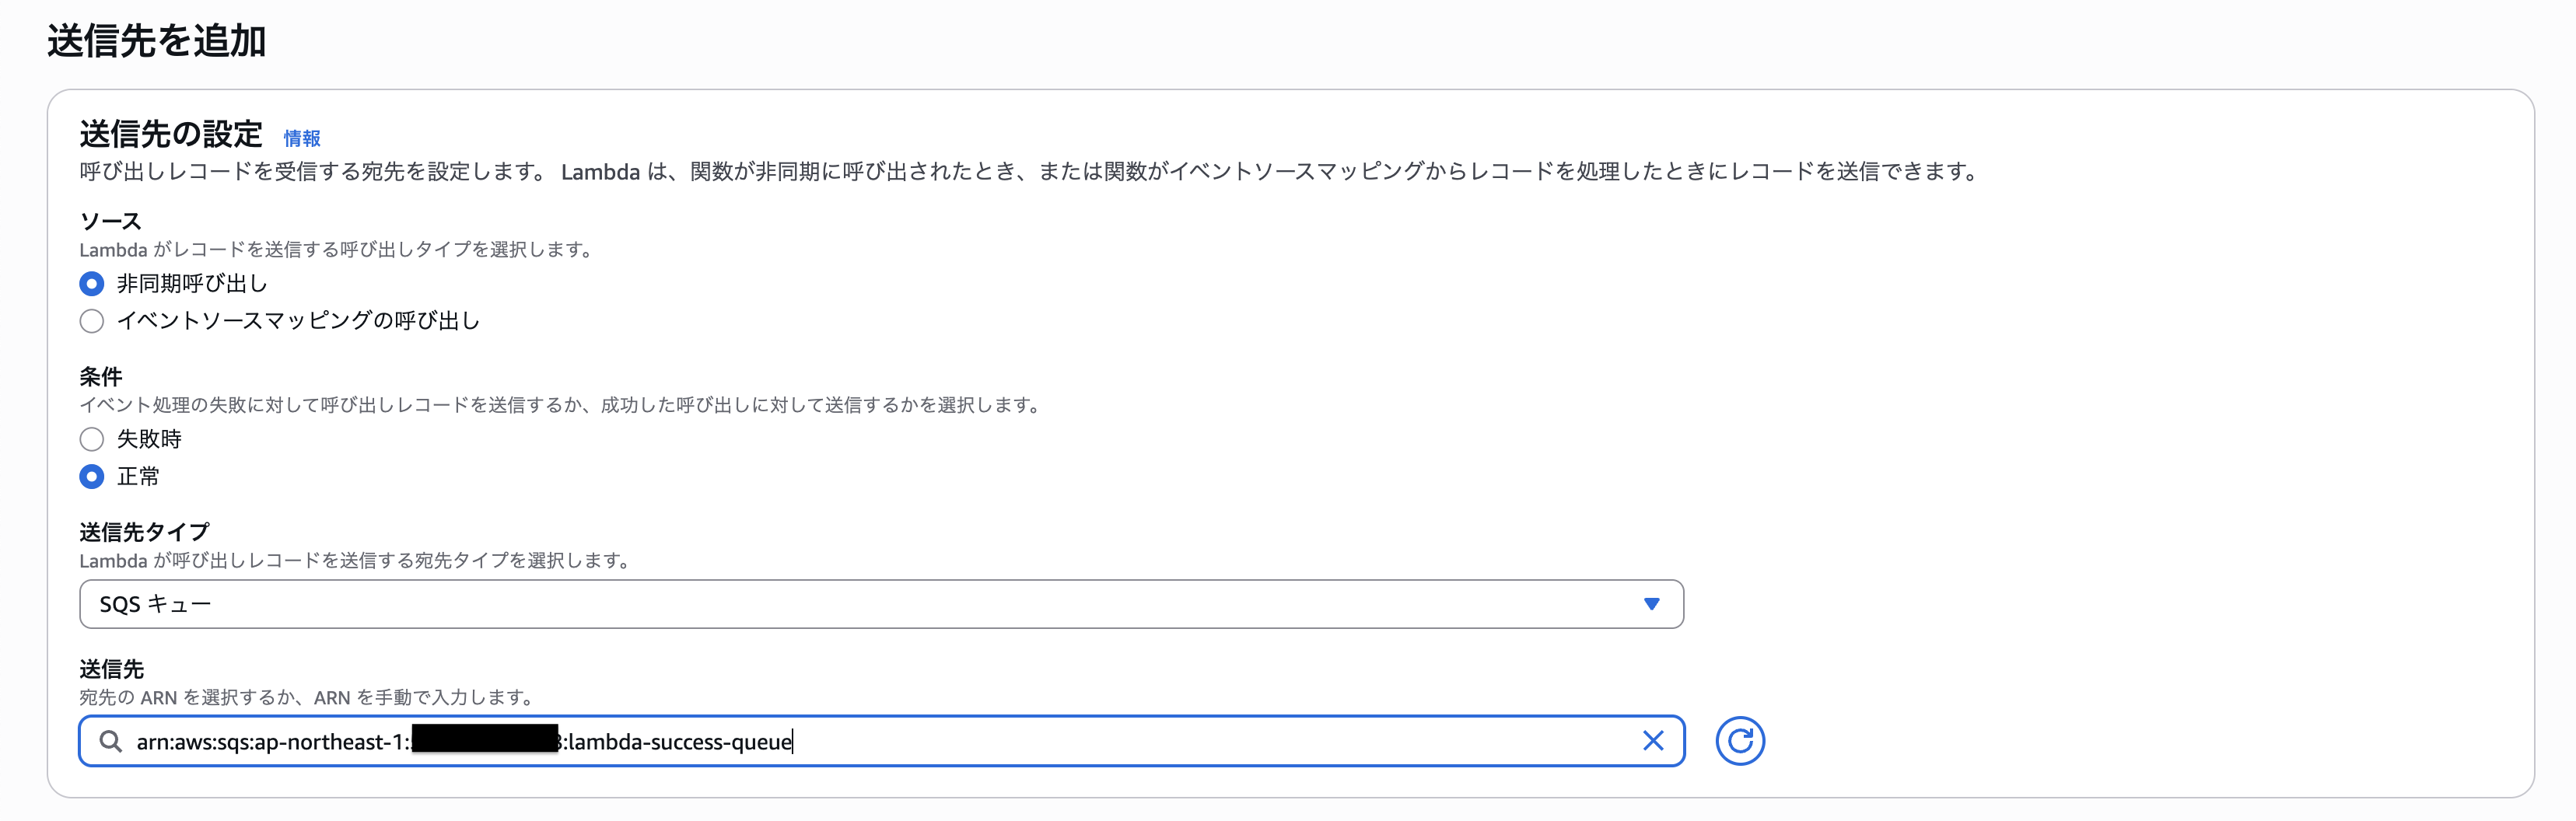The height and width of the screenshot is (821, 2576).
Task: Choose イベントソースマッピングの呼び出し as the source
Action: 92,321
